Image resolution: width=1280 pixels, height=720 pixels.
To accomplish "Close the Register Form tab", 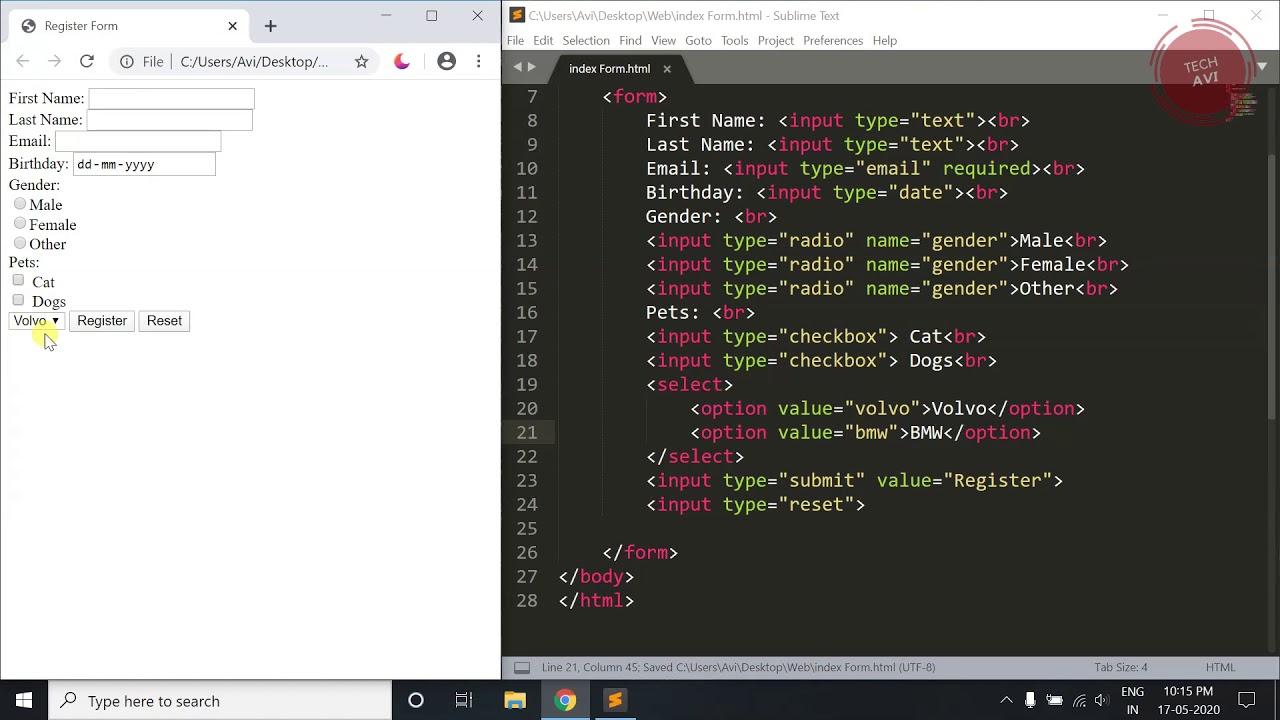I will (x=232, y=26).
